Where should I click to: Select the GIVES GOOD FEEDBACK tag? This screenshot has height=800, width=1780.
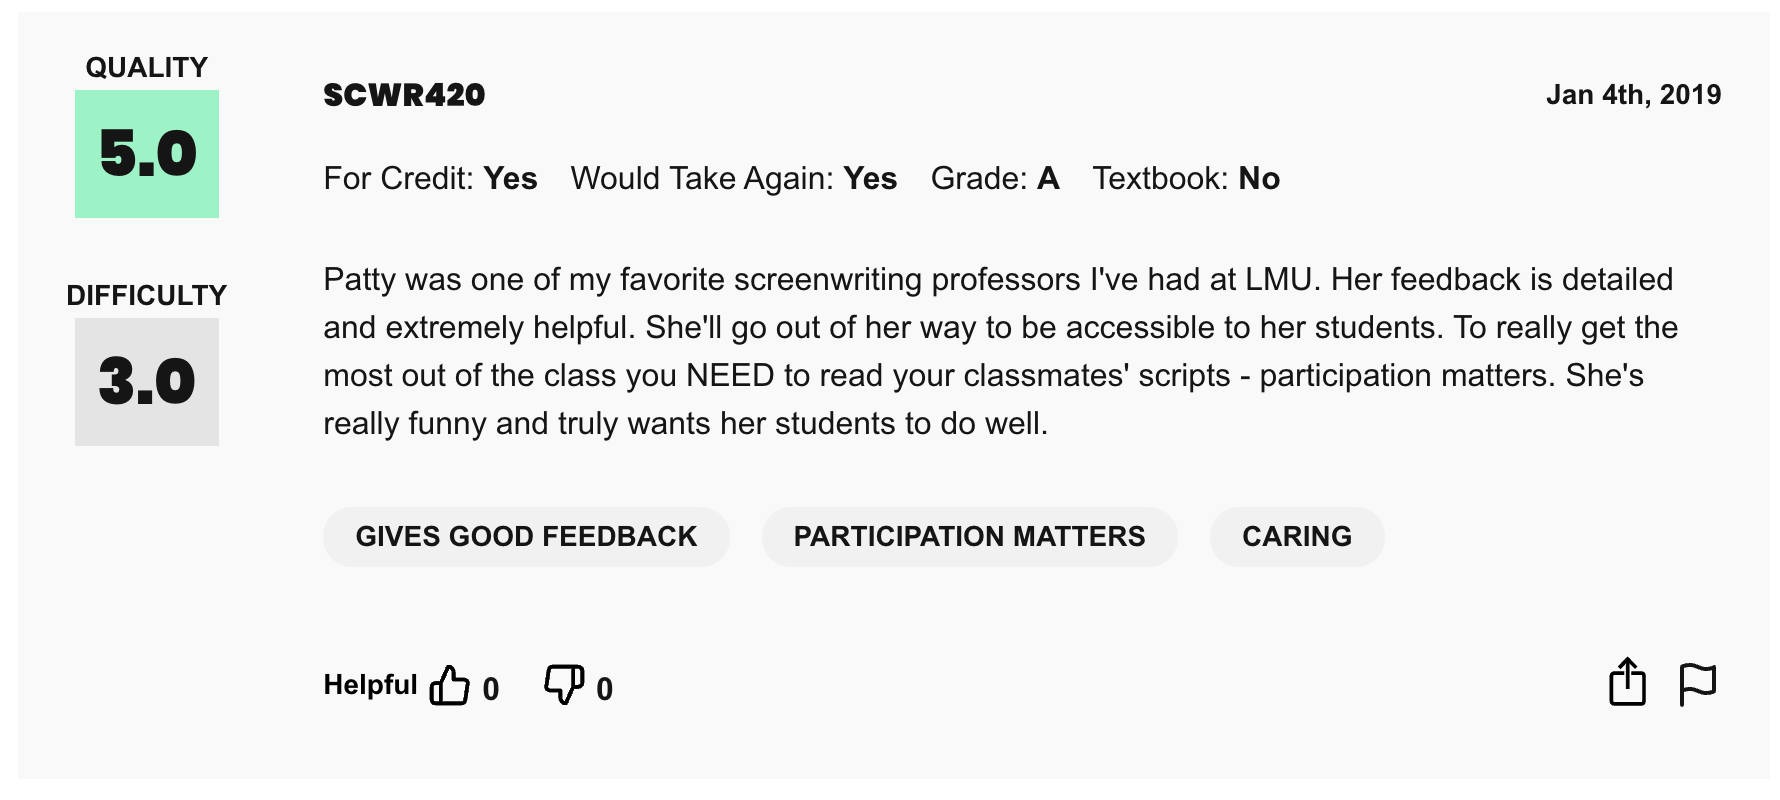(526, 536)
